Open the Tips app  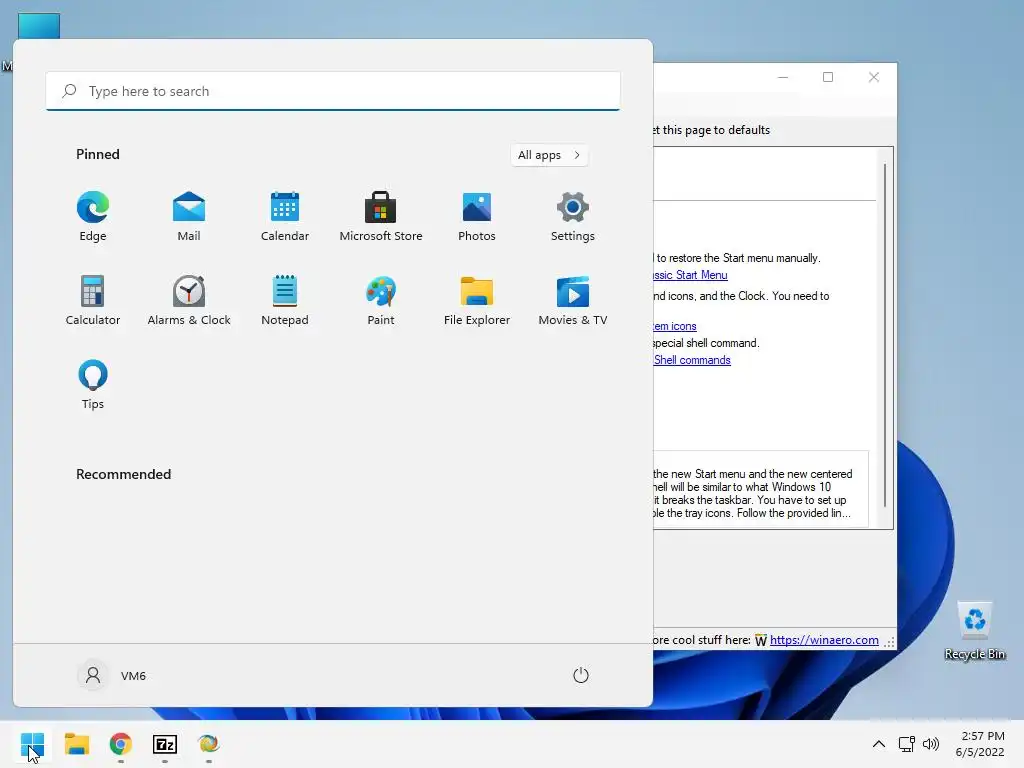point(93,384)
